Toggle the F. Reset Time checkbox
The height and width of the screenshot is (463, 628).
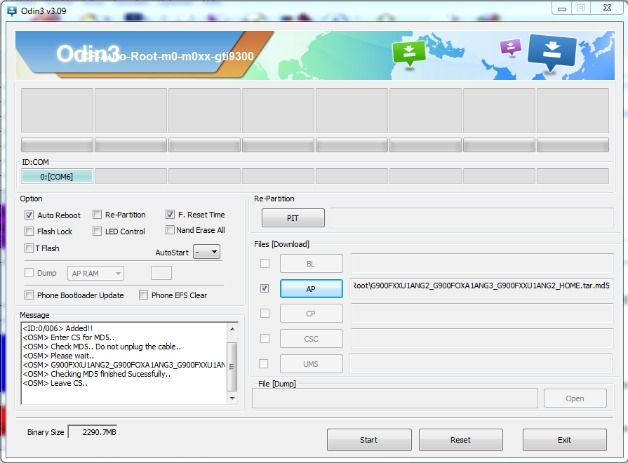(170, 214)
